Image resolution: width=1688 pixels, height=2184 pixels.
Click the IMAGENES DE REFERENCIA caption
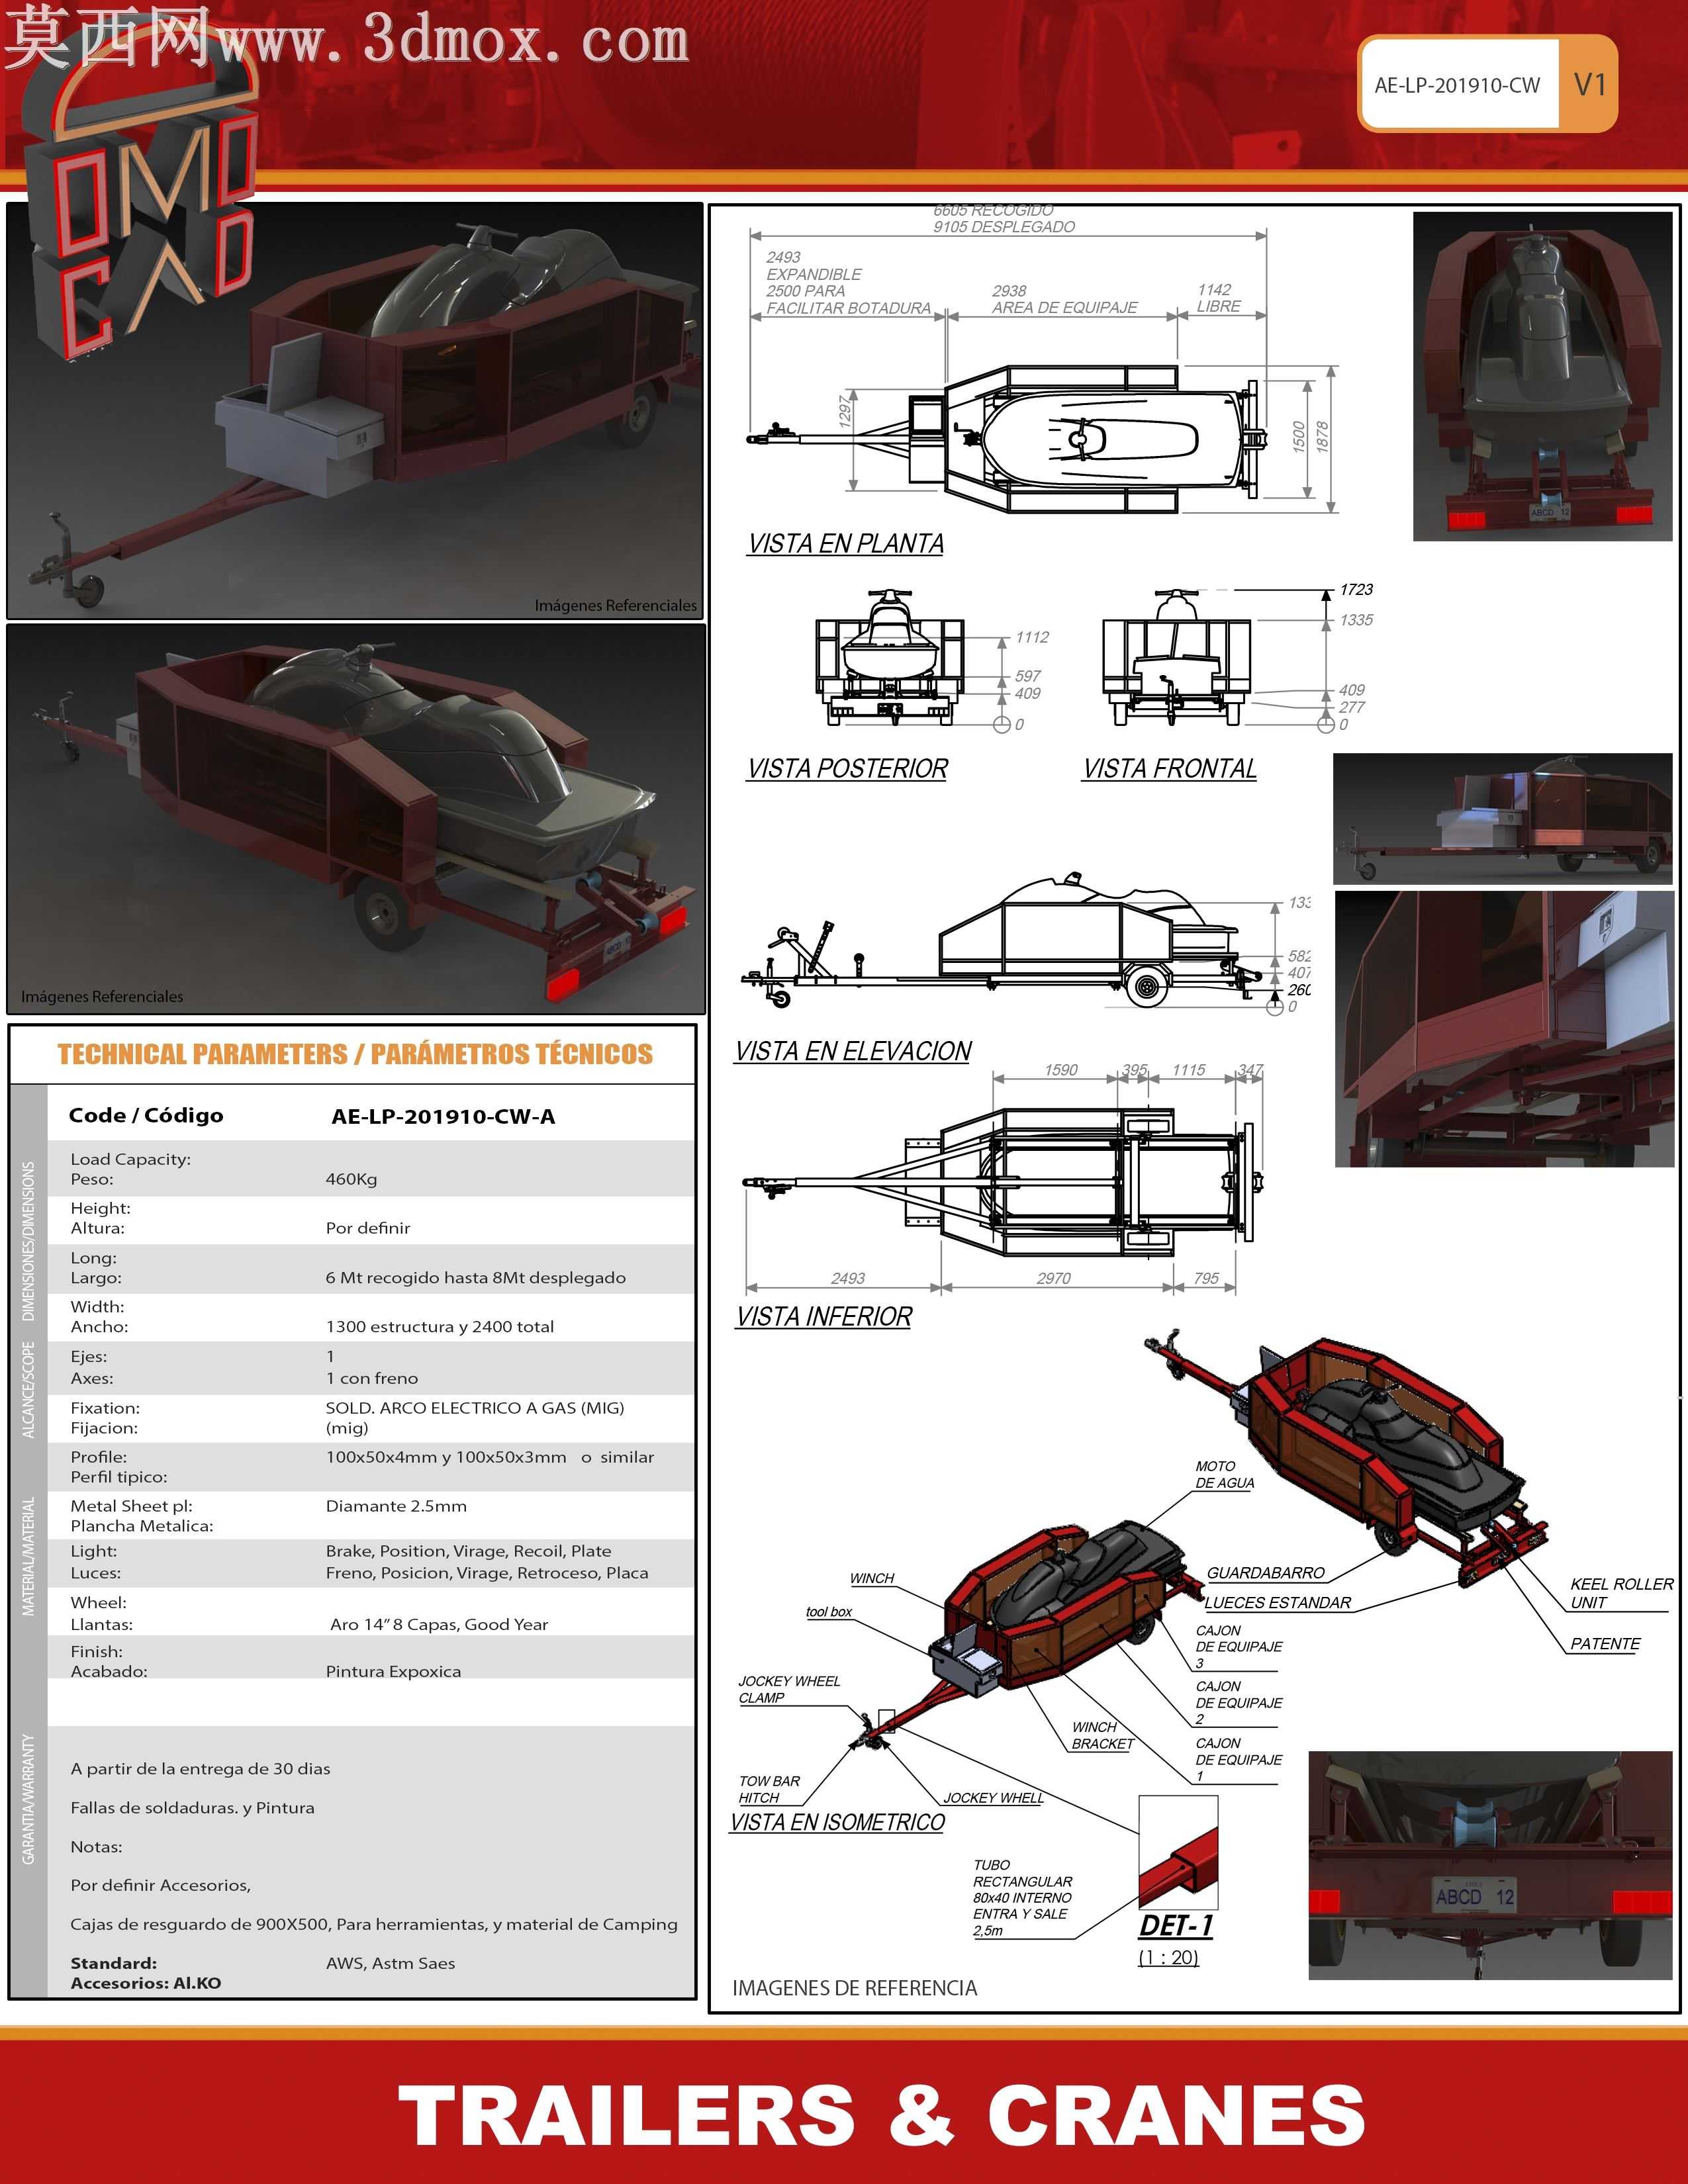point(854,1988)
